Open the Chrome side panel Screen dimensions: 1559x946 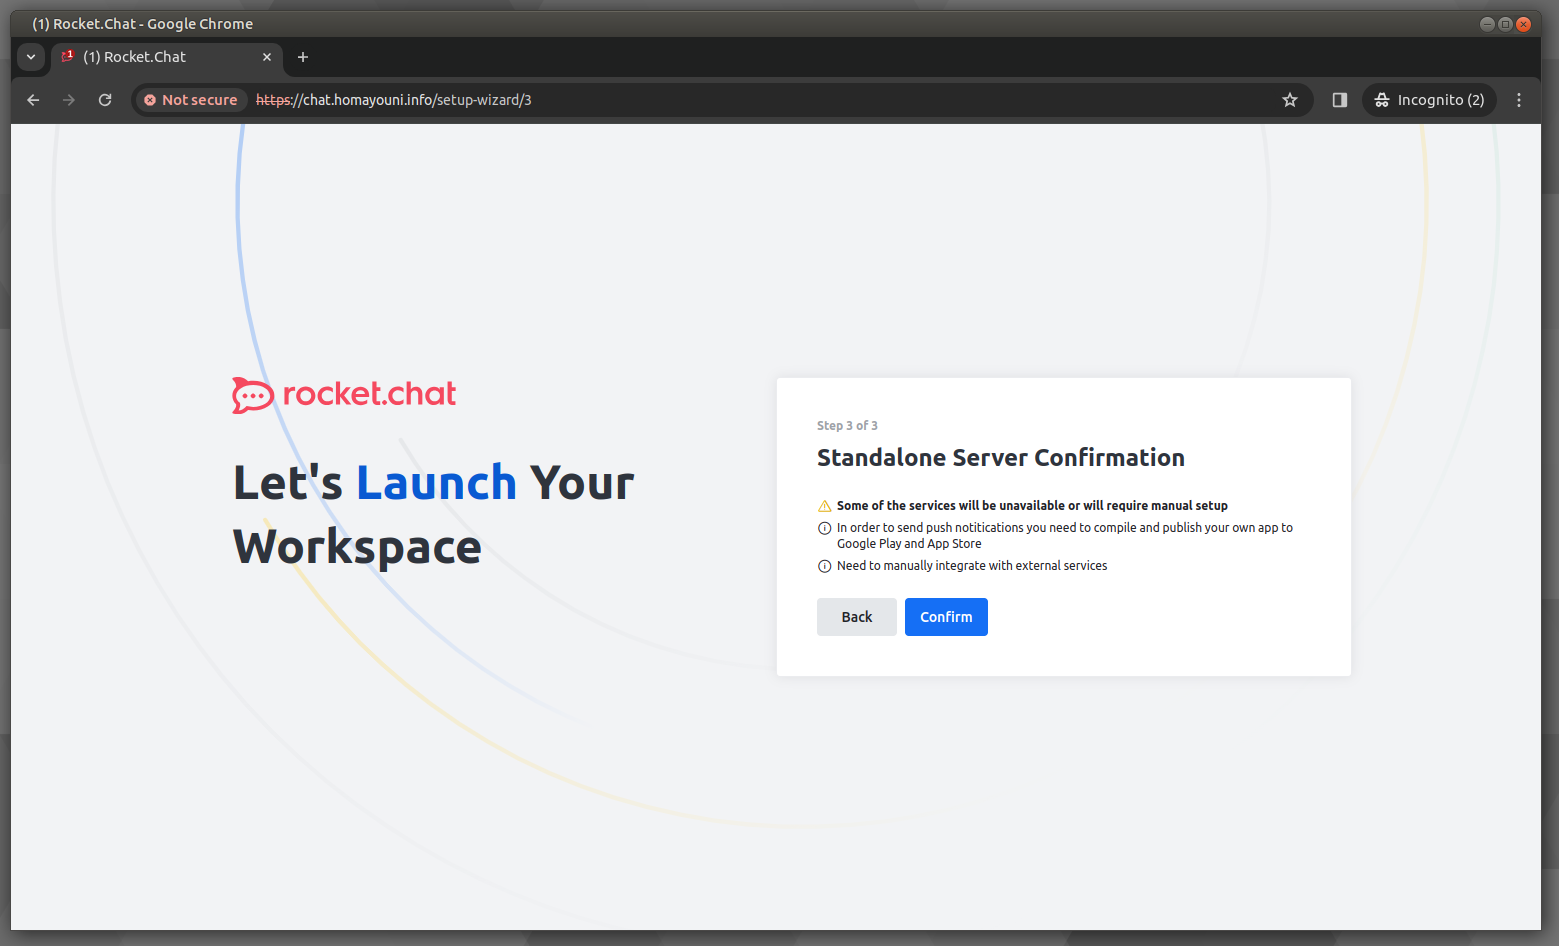point(1340,100)
